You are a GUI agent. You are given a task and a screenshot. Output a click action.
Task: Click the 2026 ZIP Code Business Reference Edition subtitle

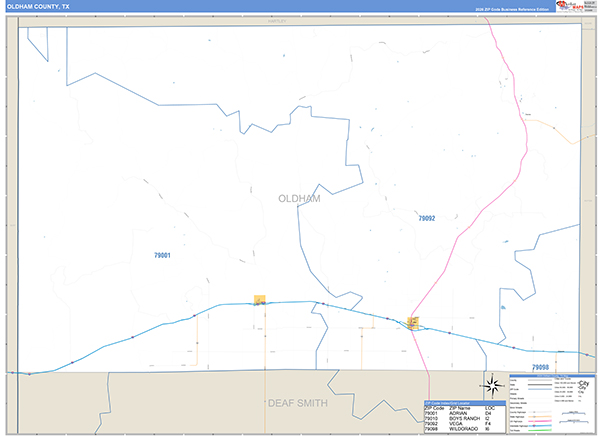[x=512, y=9]
